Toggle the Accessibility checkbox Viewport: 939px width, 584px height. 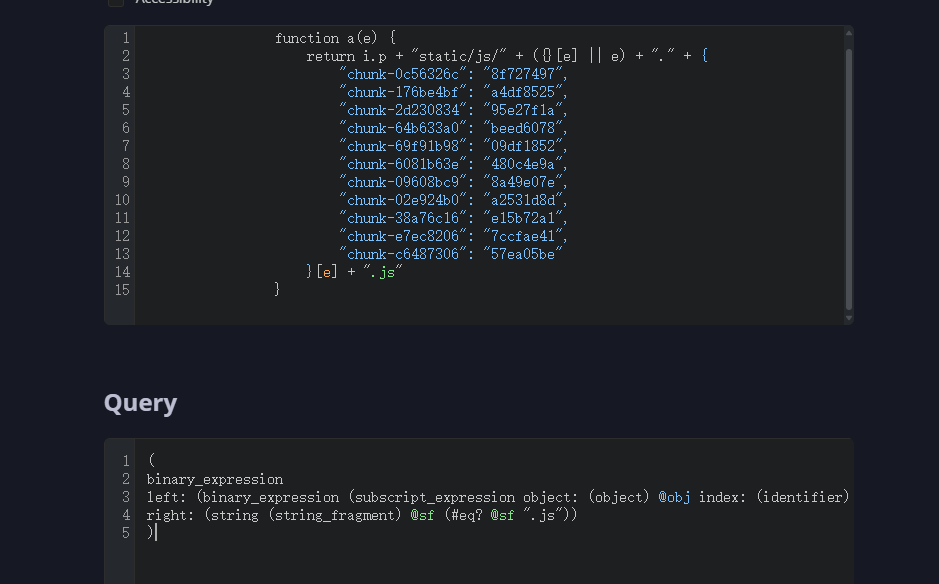tap(116, 2)
